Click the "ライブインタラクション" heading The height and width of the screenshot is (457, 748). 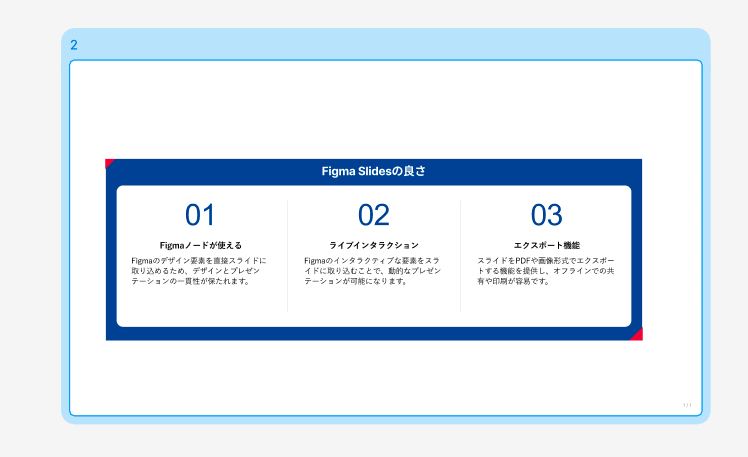pos(373,245)
